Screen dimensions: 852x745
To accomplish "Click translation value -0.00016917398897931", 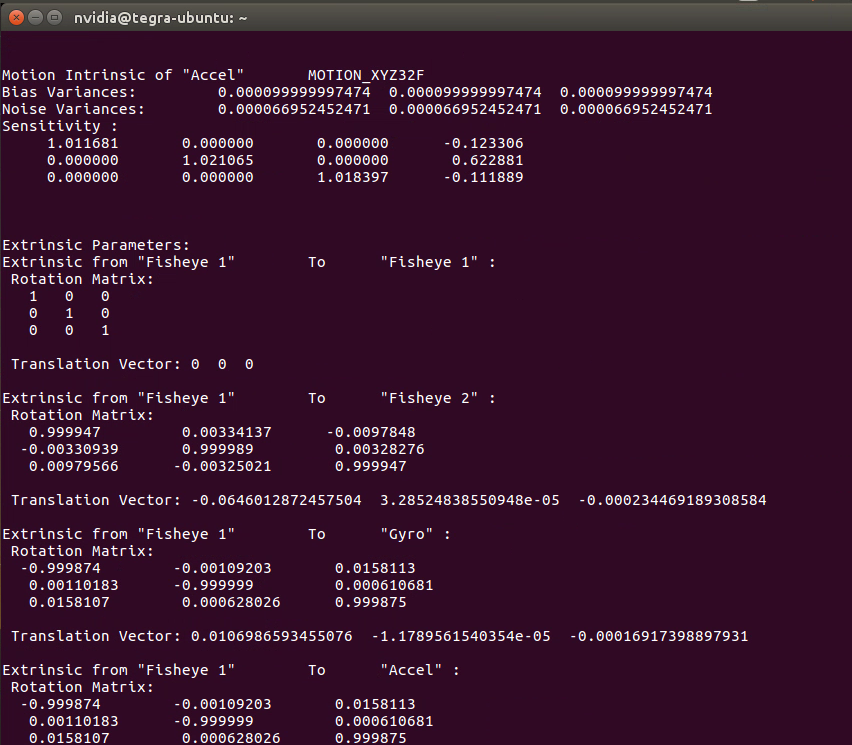I will (x=659, y=636).
